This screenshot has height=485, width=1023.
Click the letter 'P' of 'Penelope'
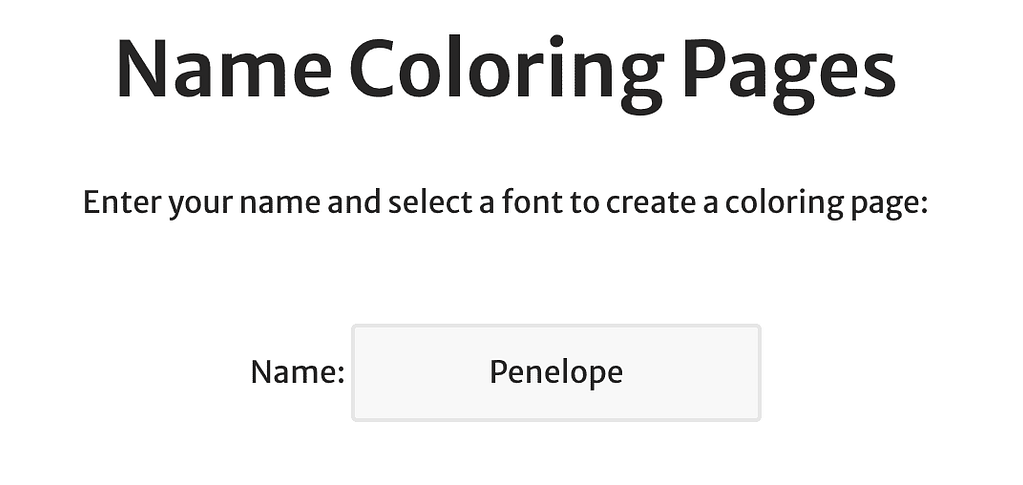(497, 372)
